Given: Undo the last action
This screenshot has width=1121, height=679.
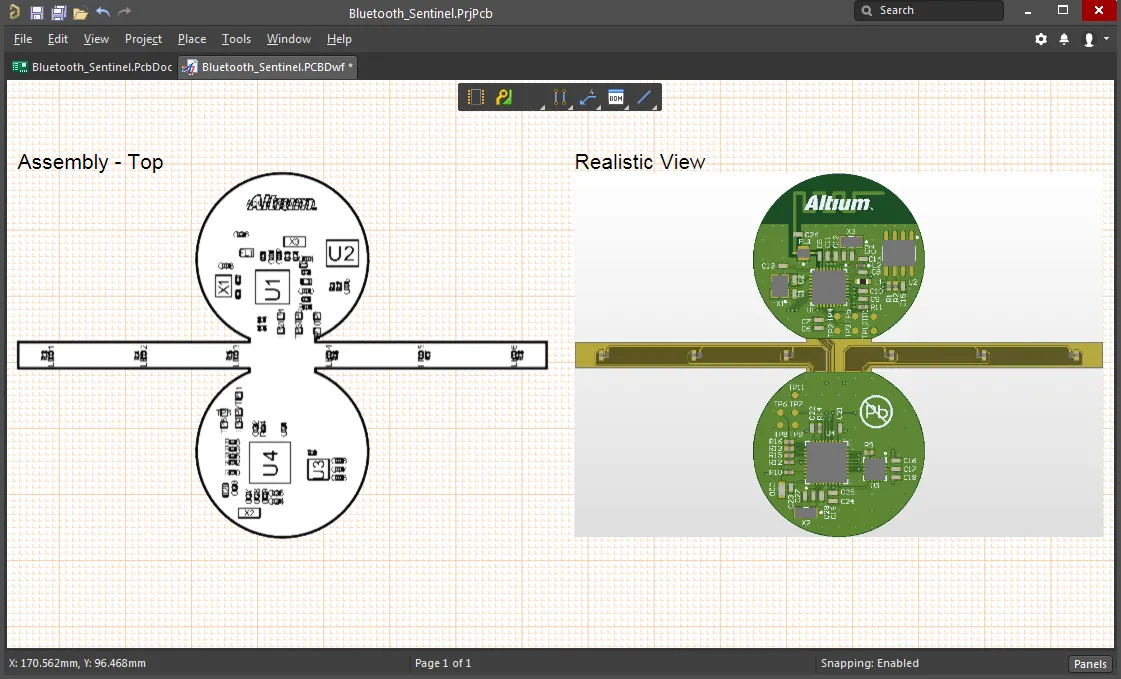Looking at the screenshot, I should point(103,11).
